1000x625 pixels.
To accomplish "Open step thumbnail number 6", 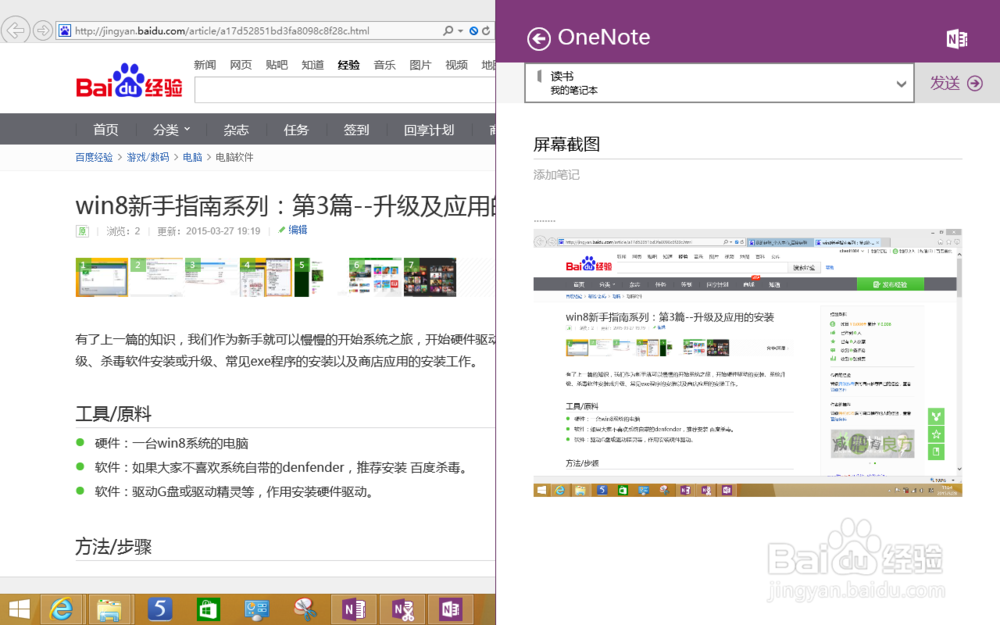I will pyautogui.click(x=375, y=277).
